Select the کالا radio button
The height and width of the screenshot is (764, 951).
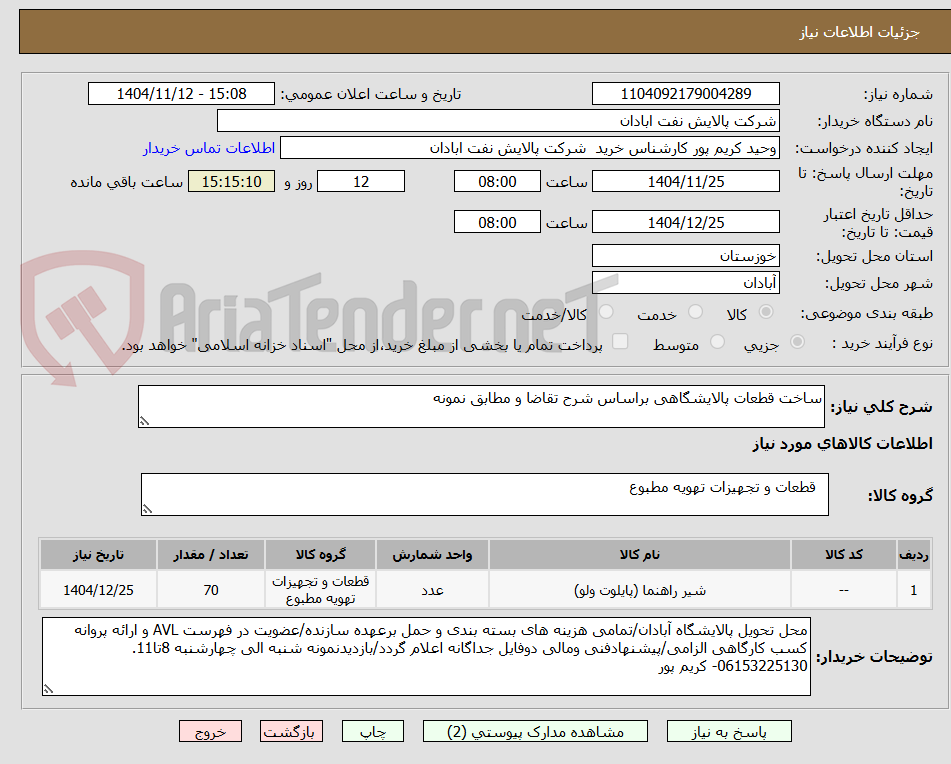(x=766, y=312)
